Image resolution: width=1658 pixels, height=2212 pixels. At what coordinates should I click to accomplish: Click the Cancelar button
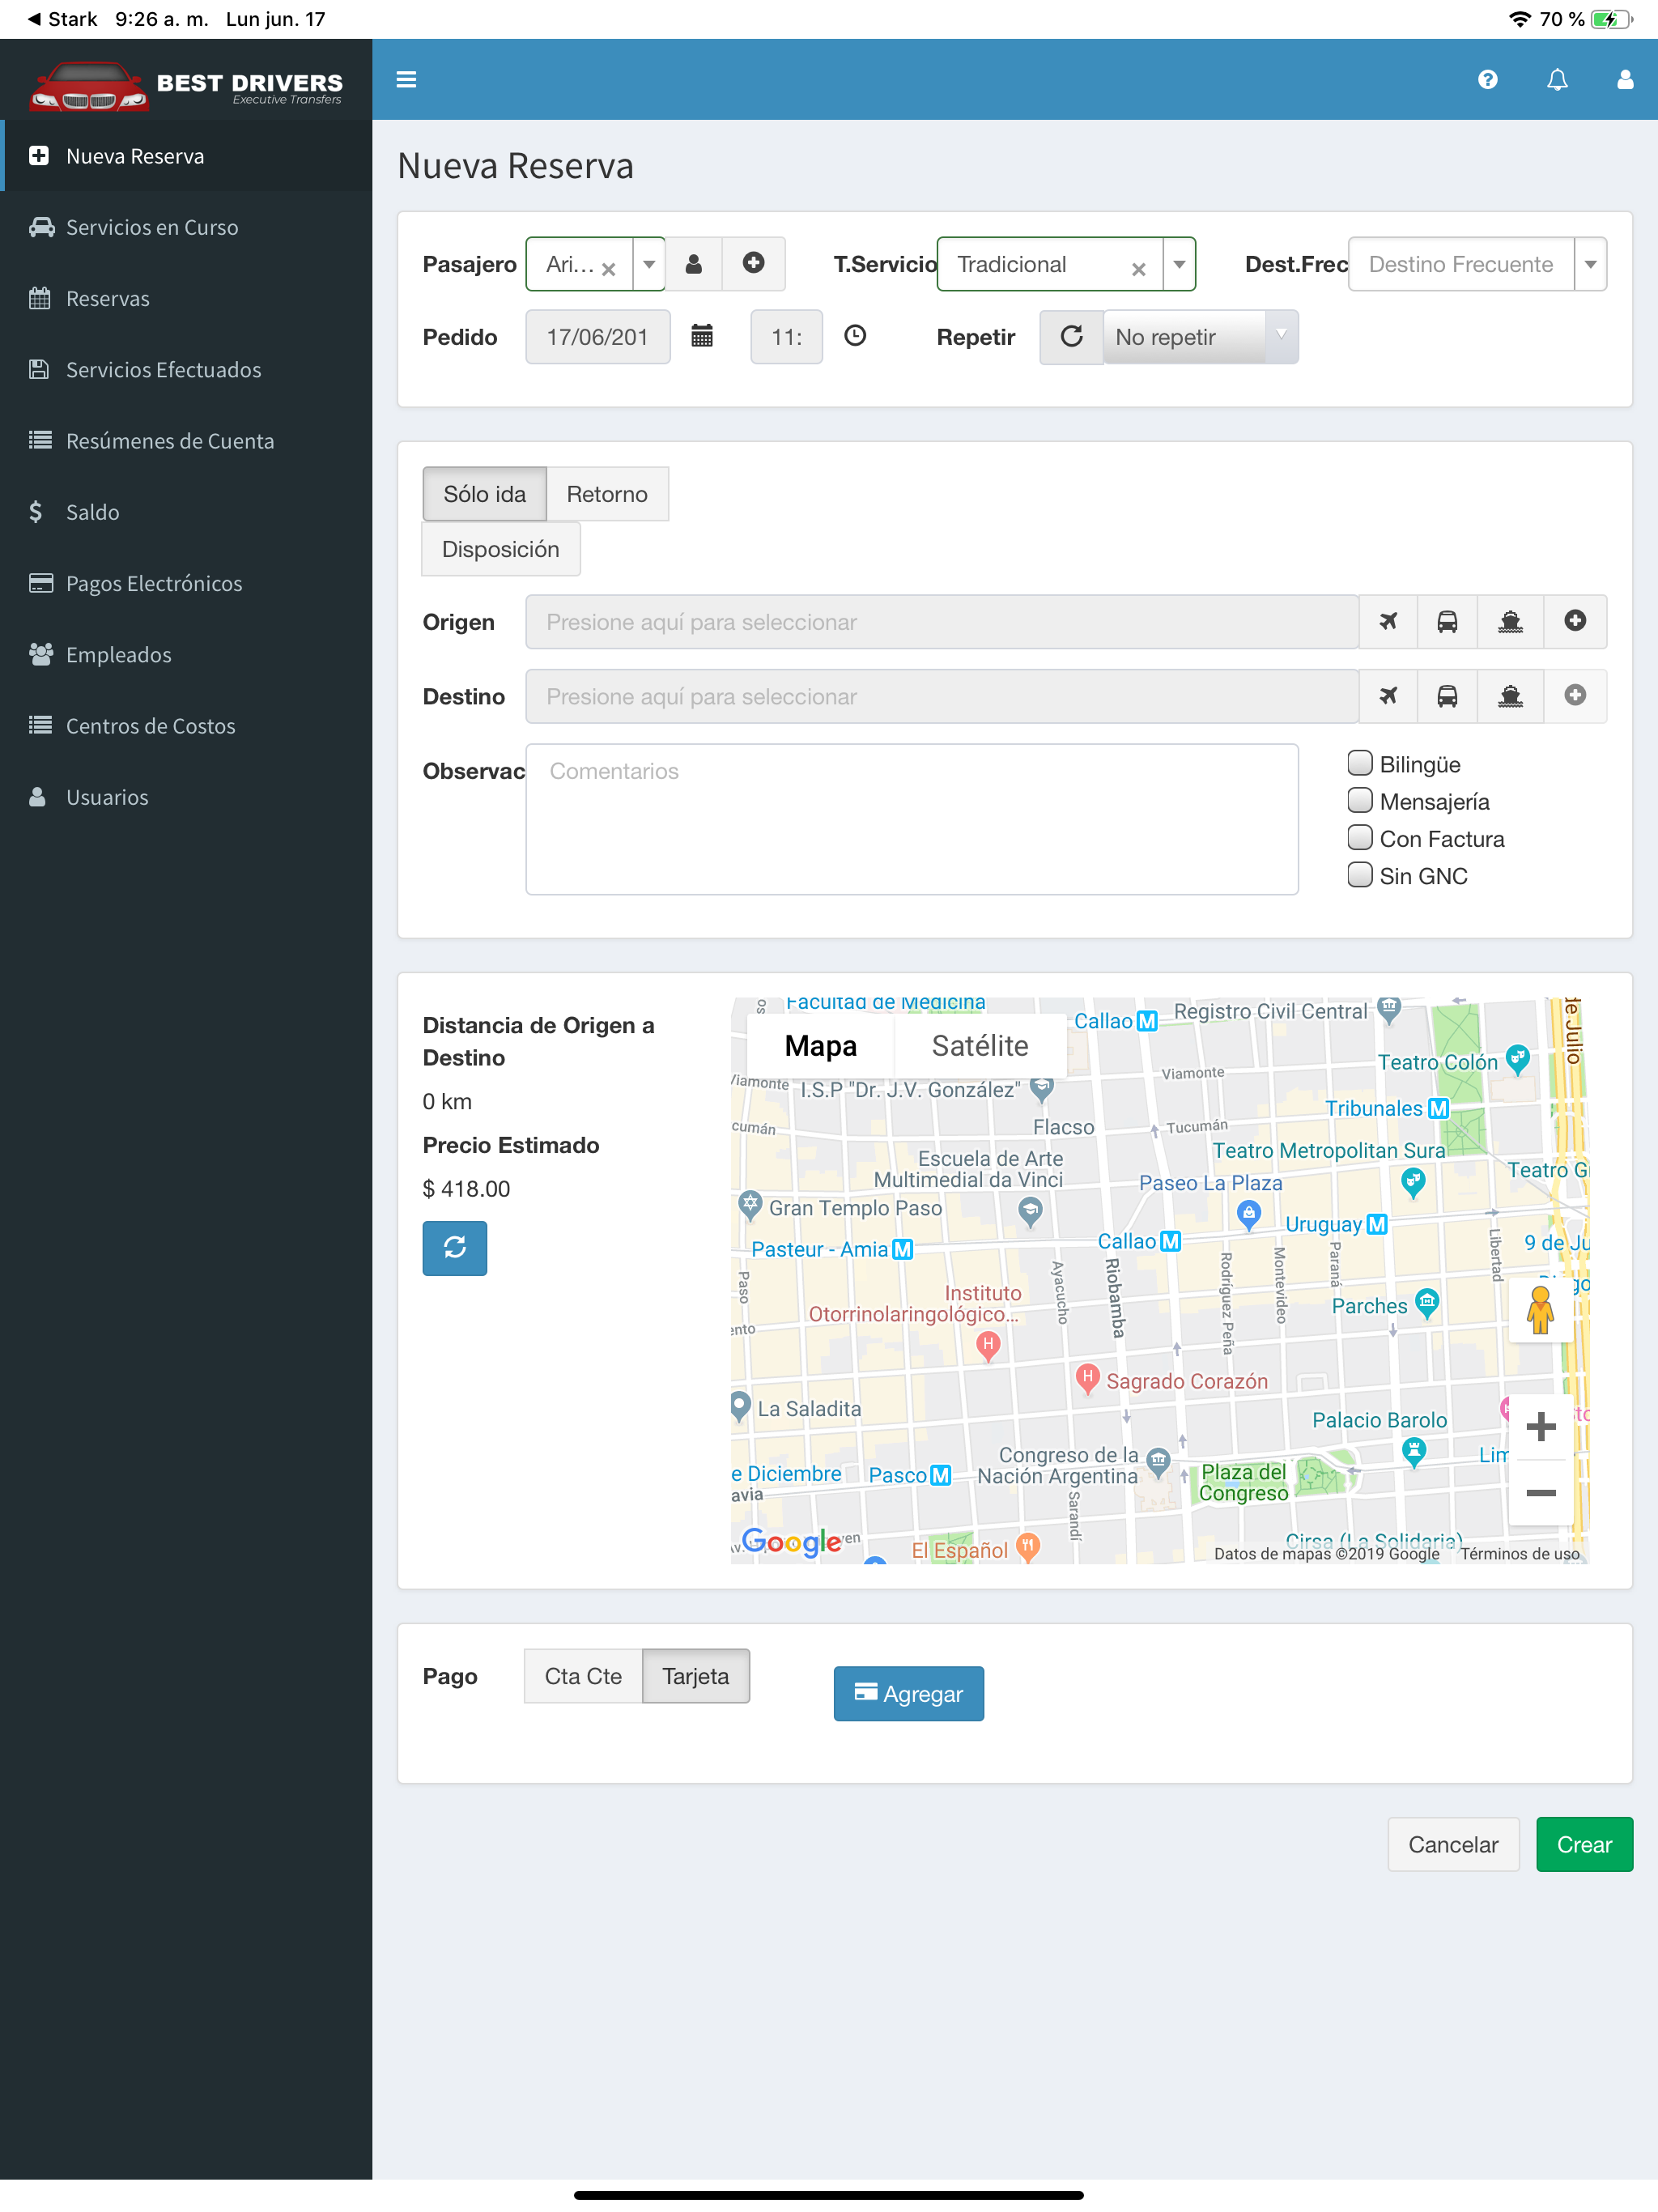1453,1844
